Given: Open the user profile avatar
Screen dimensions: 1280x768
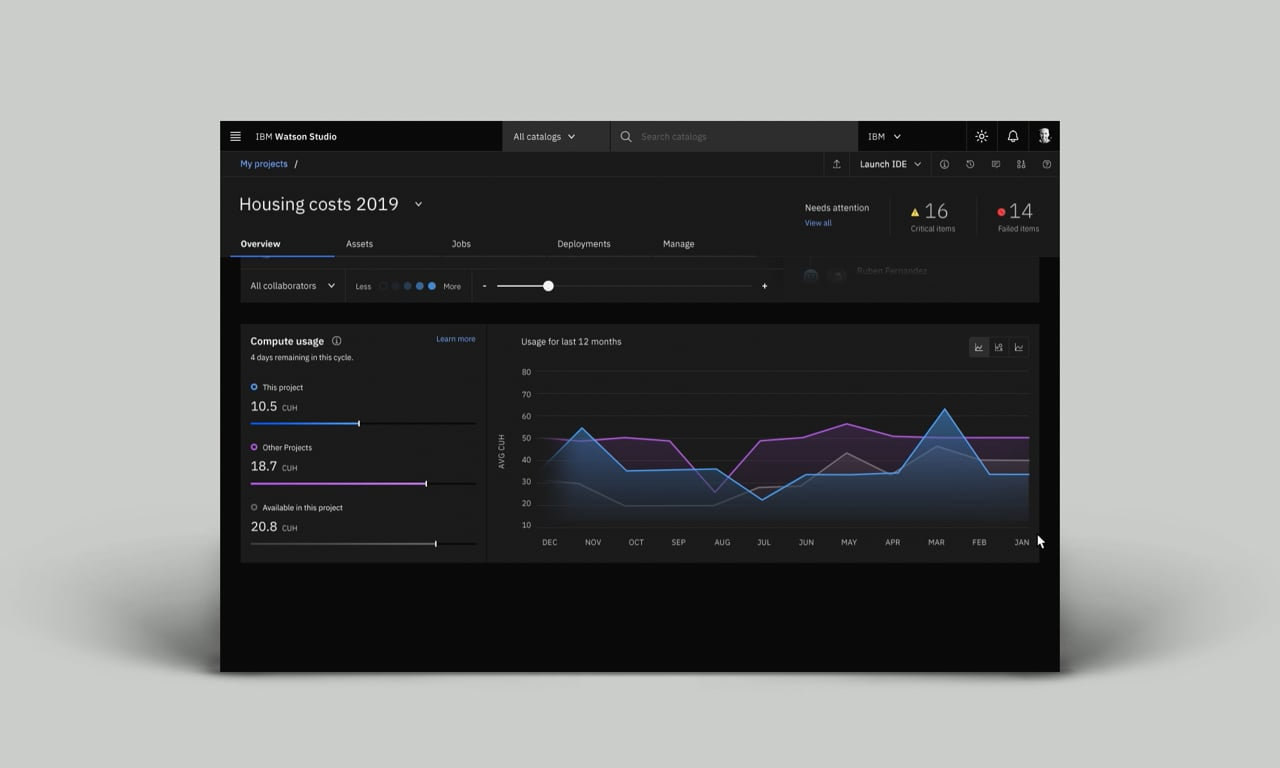Looking at the screenshot, I should pyautogui.click(x=1044, y=137).
